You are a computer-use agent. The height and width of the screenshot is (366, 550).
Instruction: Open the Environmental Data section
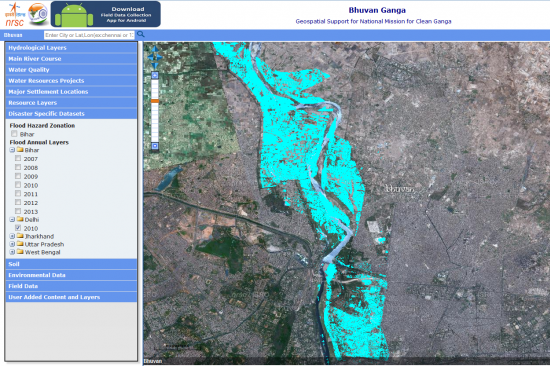click(71, 275)
